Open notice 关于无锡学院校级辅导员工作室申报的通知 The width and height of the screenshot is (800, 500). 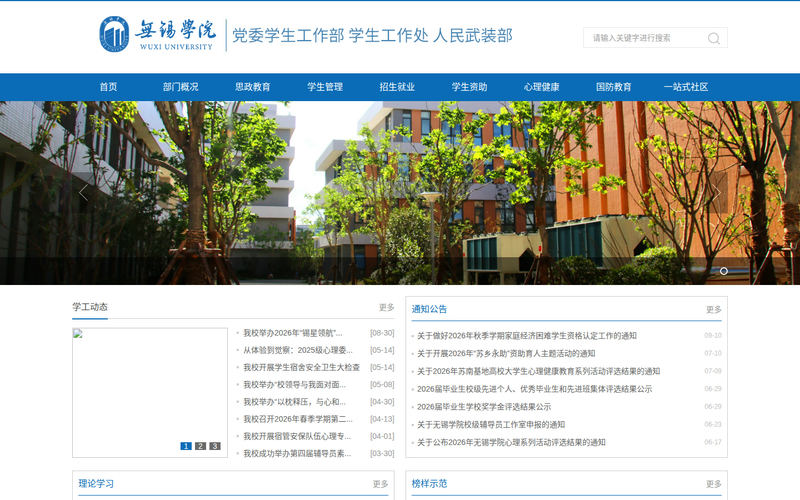[x=491, y=424]
